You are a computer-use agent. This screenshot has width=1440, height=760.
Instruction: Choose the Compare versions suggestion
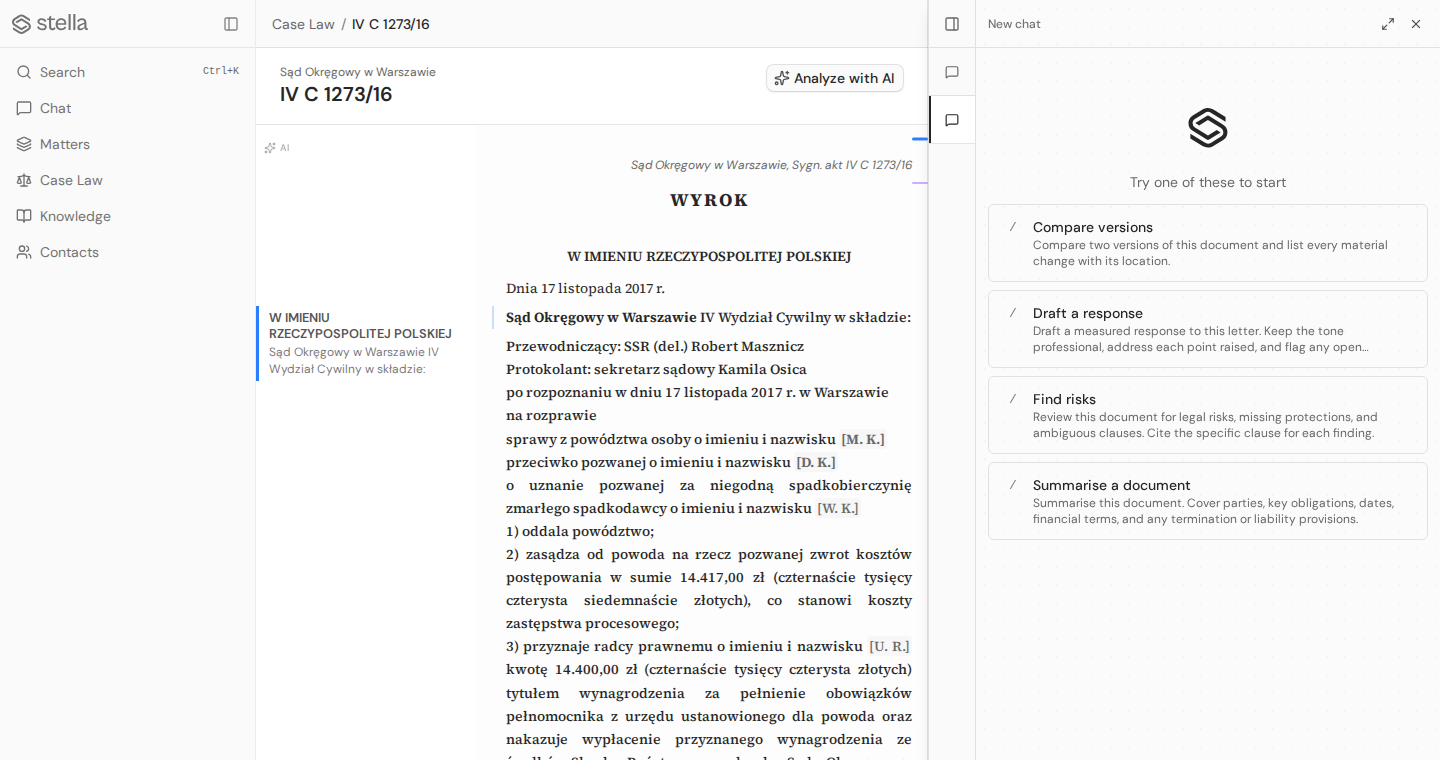point(1208,243)
